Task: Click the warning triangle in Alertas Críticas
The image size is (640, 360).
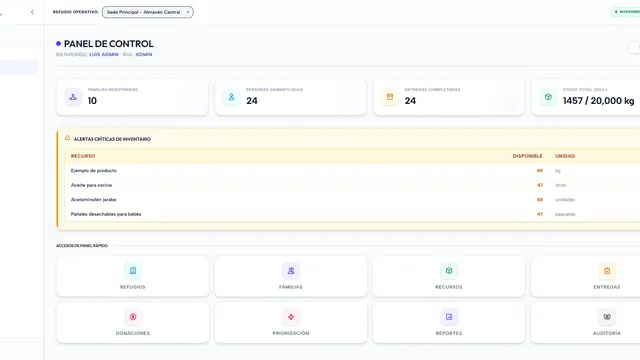Action: tap(67, 138)
